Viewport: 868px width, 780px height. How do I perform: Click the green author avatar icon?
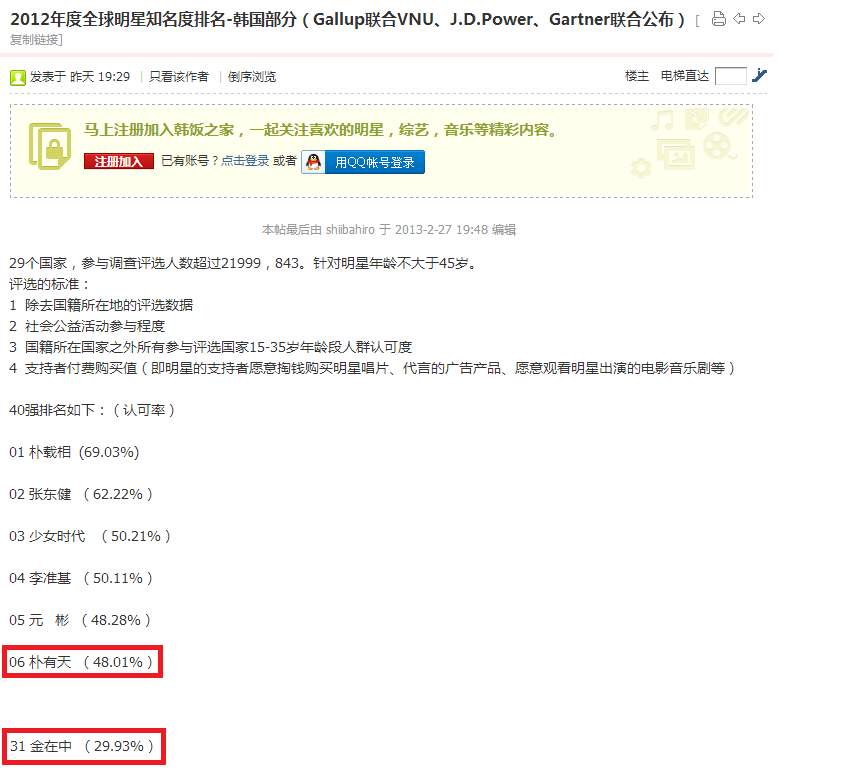click(x=18, y=78)
